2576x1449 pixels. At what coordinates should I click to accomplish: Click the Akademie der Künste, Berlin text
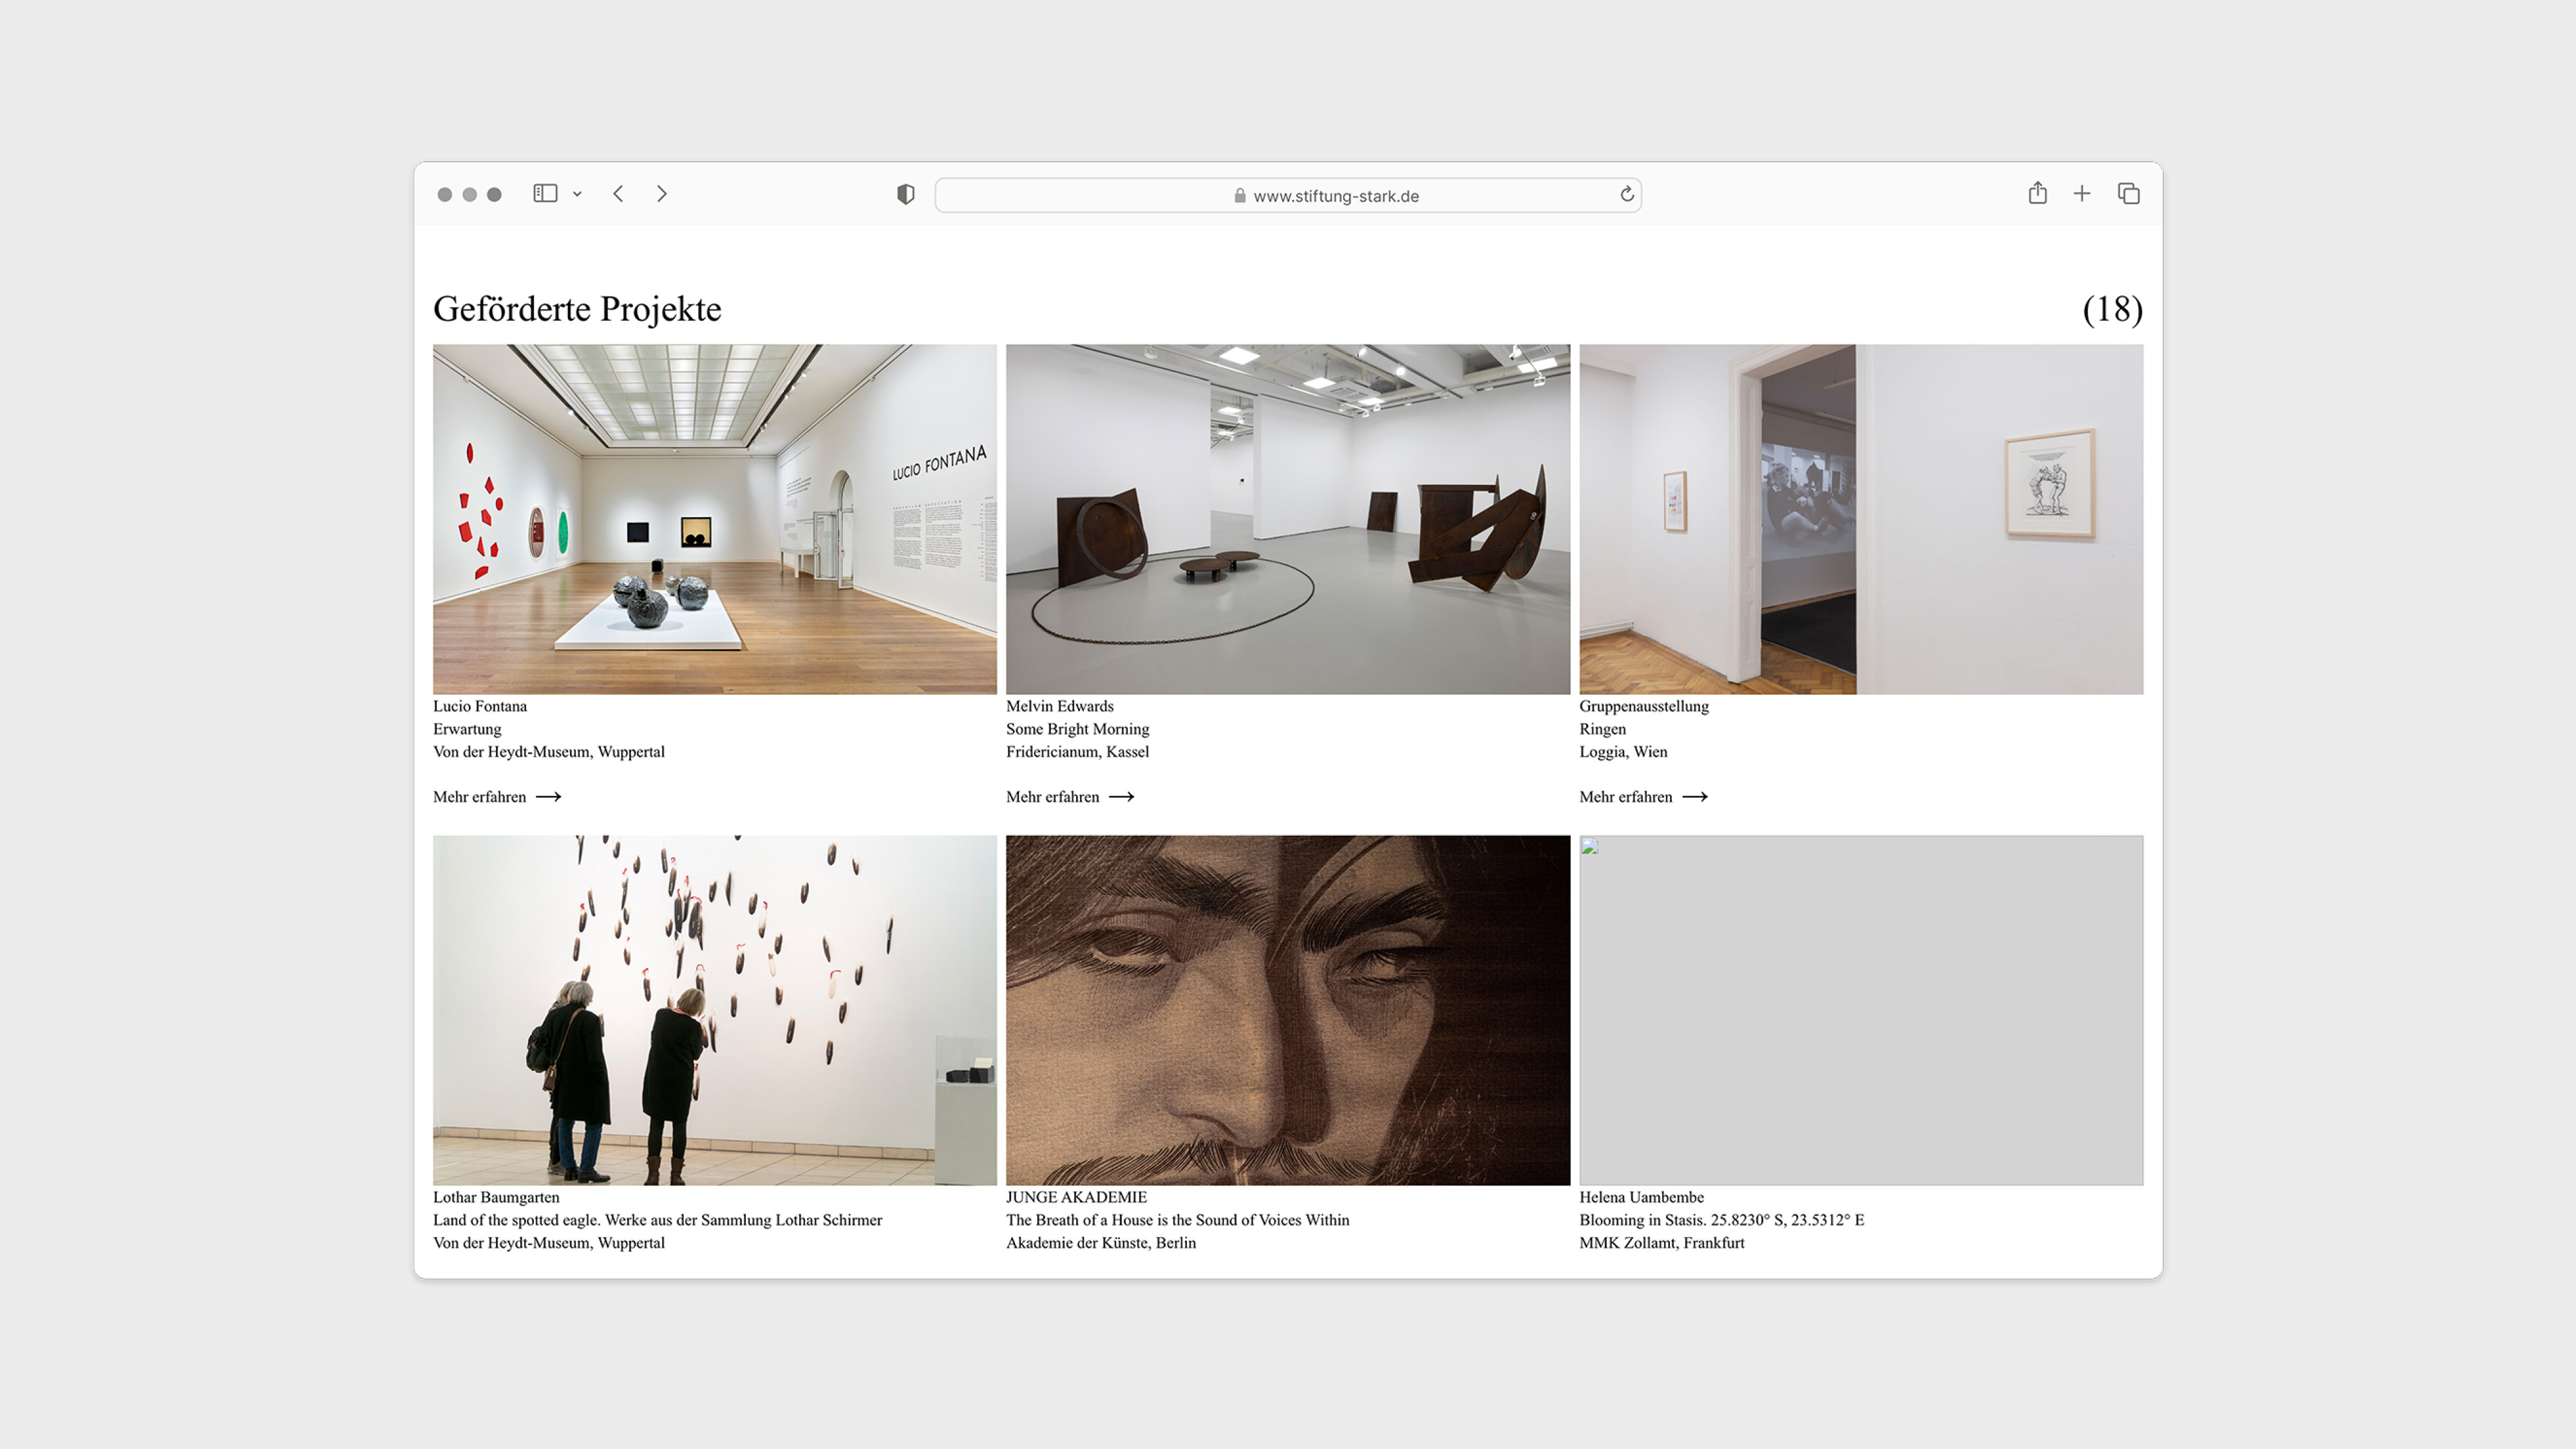(x=1101, y=1243)
